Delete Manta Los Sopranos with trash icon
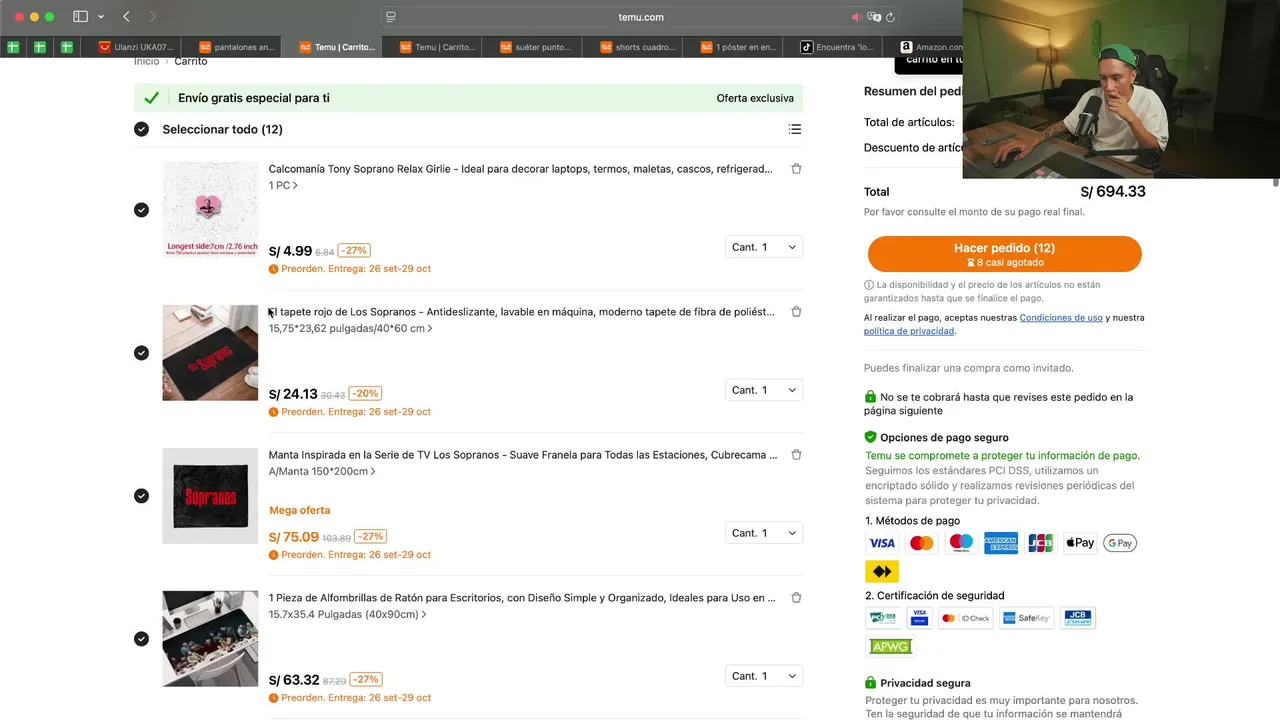 point(796,455)
